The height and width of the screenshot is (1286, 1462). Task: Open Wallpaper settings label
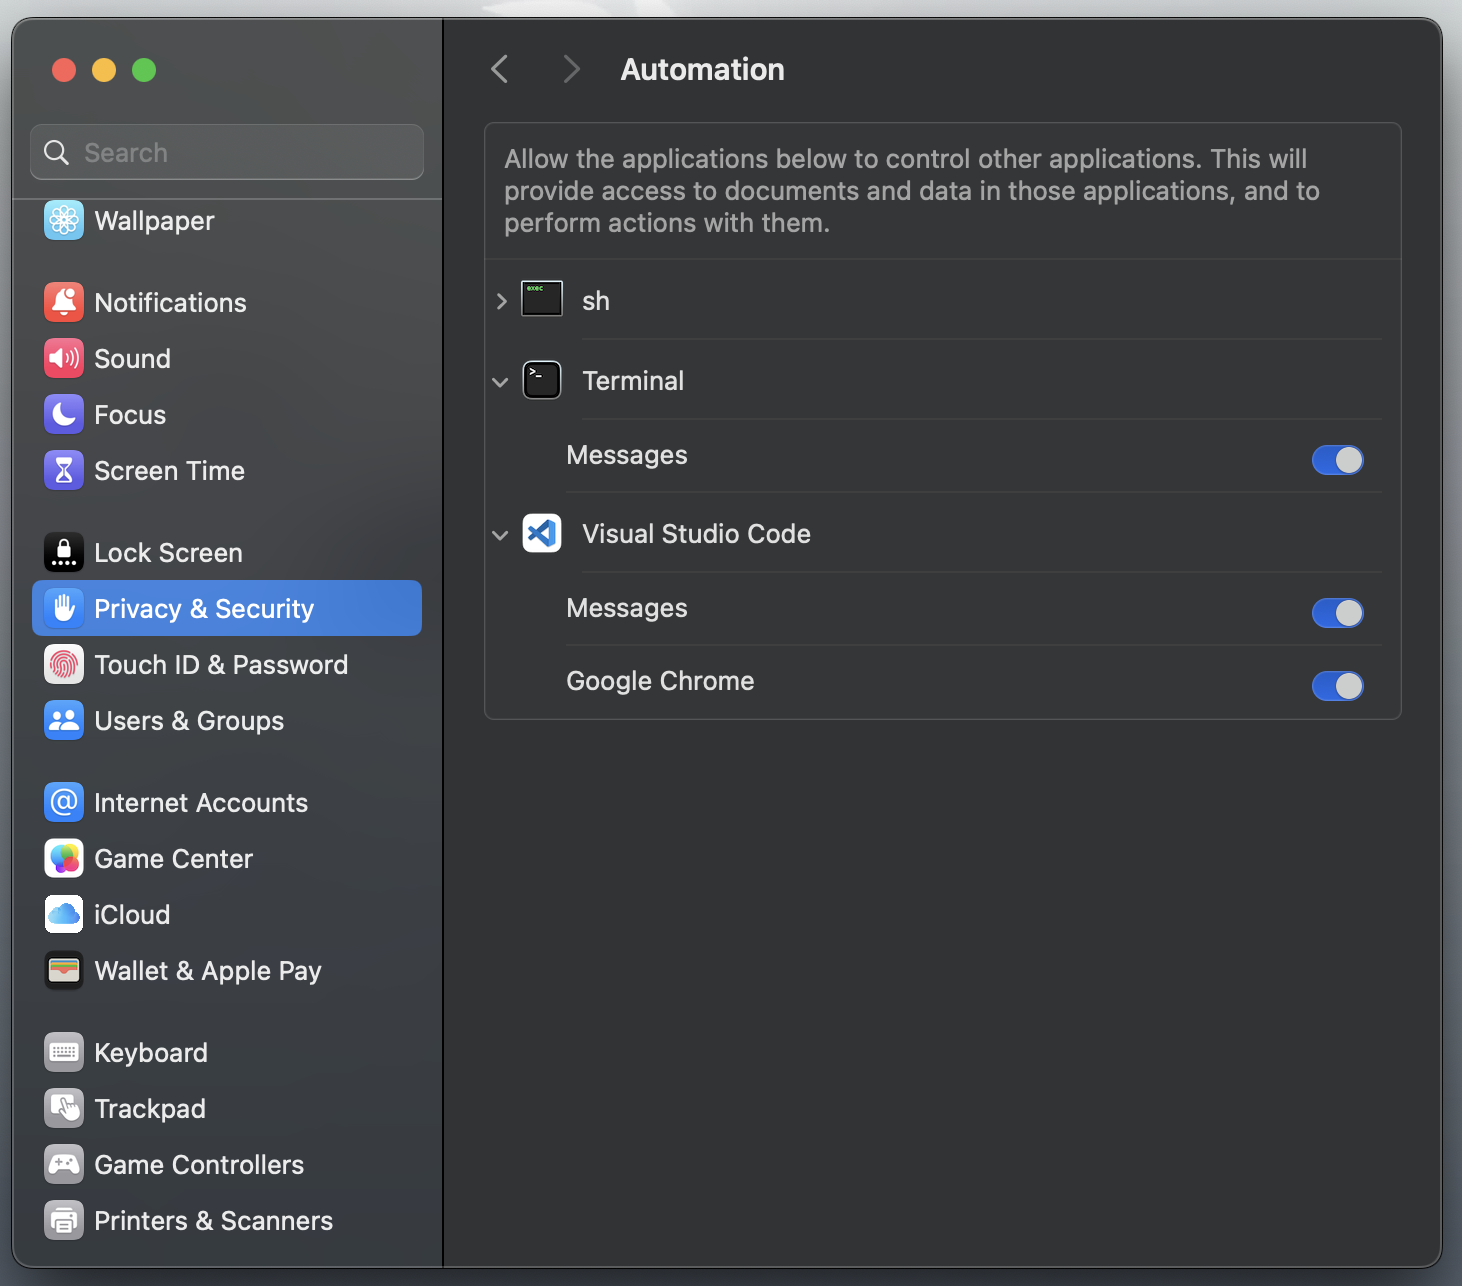[154, 221]
